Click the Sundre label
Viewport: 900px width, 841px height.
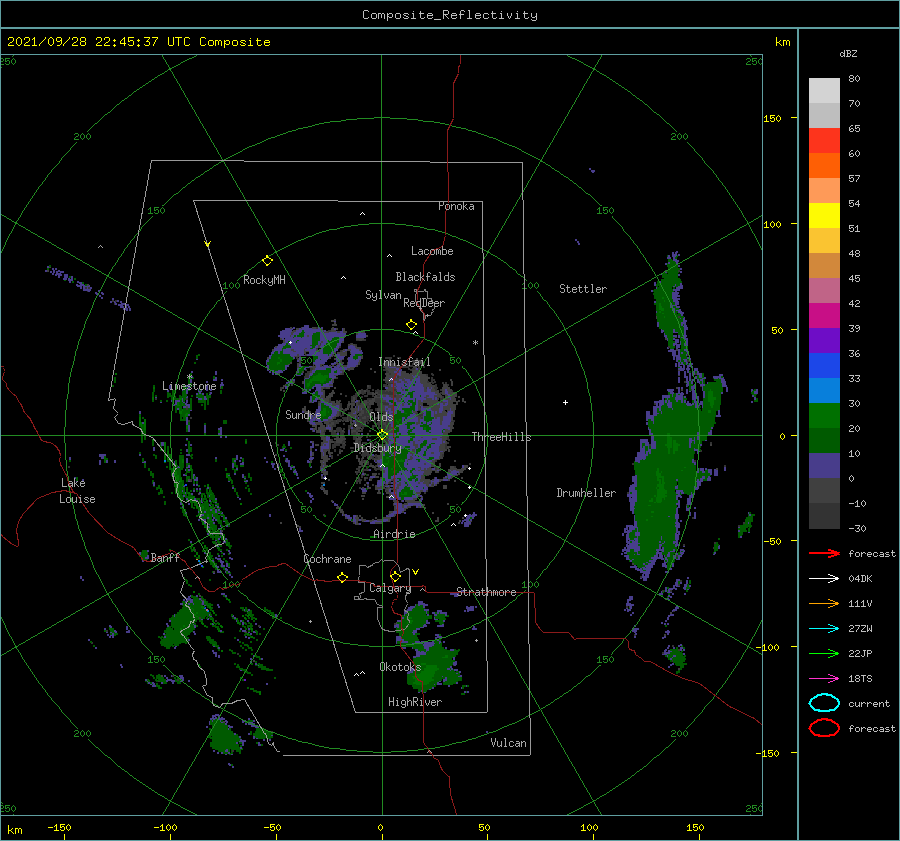(x=303, y=414)
